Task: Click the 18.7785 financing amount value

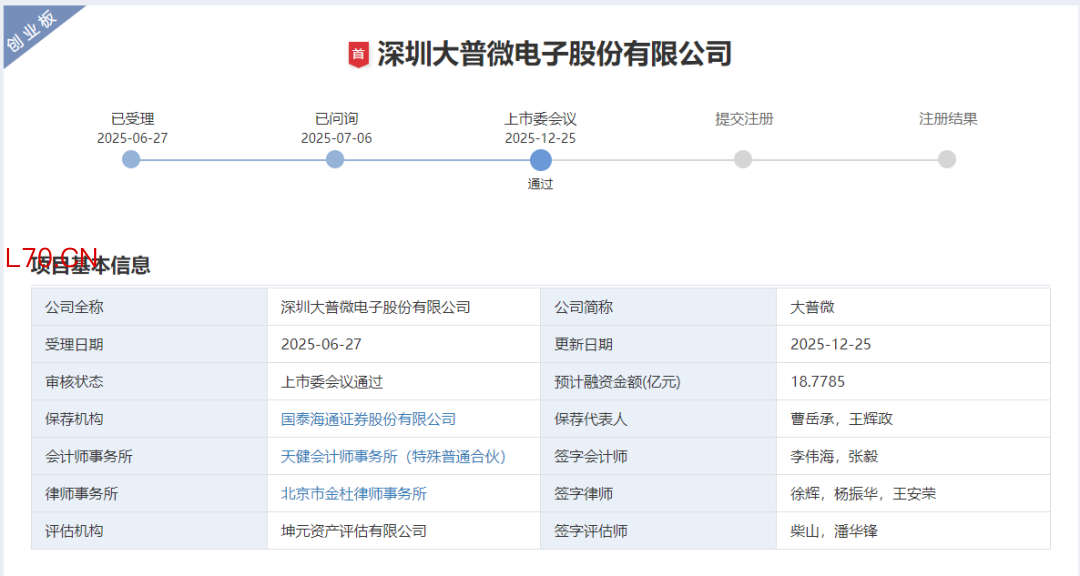Action: click(x=818, y=382)
